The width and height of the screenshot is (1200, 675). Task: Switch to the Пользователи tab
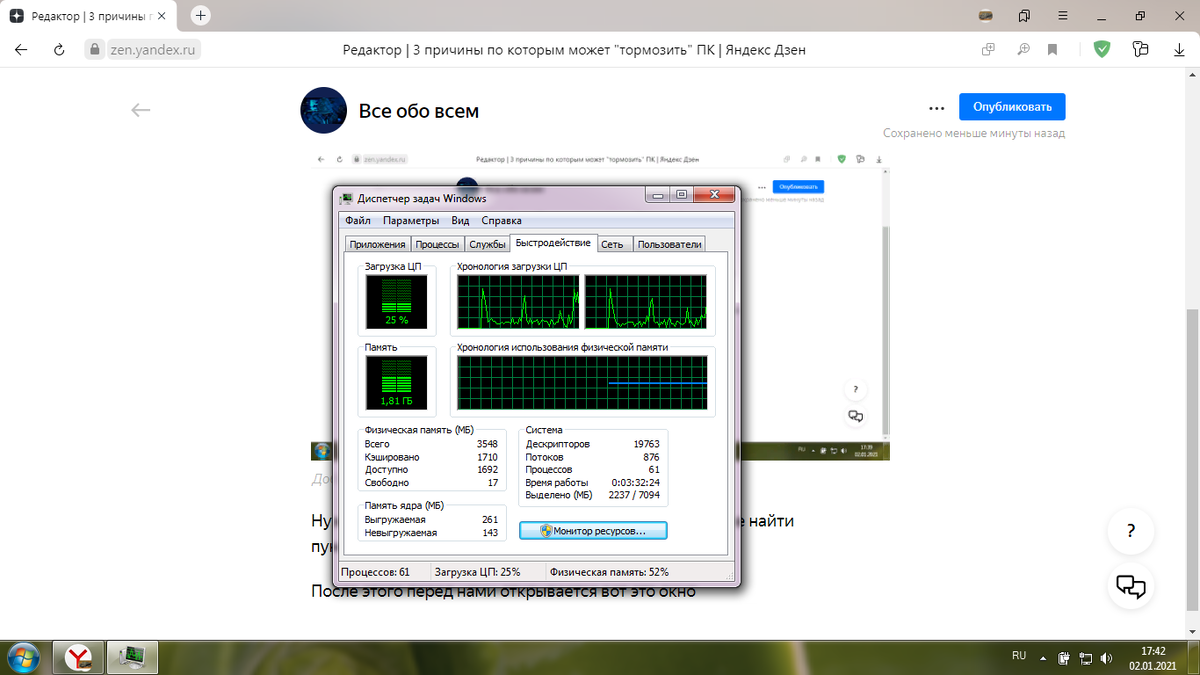(x=669, y=244)
